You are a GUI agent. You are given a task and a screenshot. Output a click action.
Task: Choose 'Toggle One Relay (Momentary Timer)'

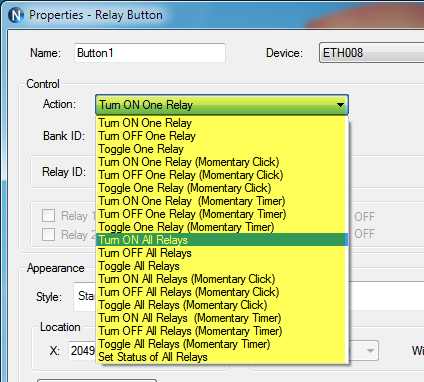pyautogui.click(x=222, y=227)
